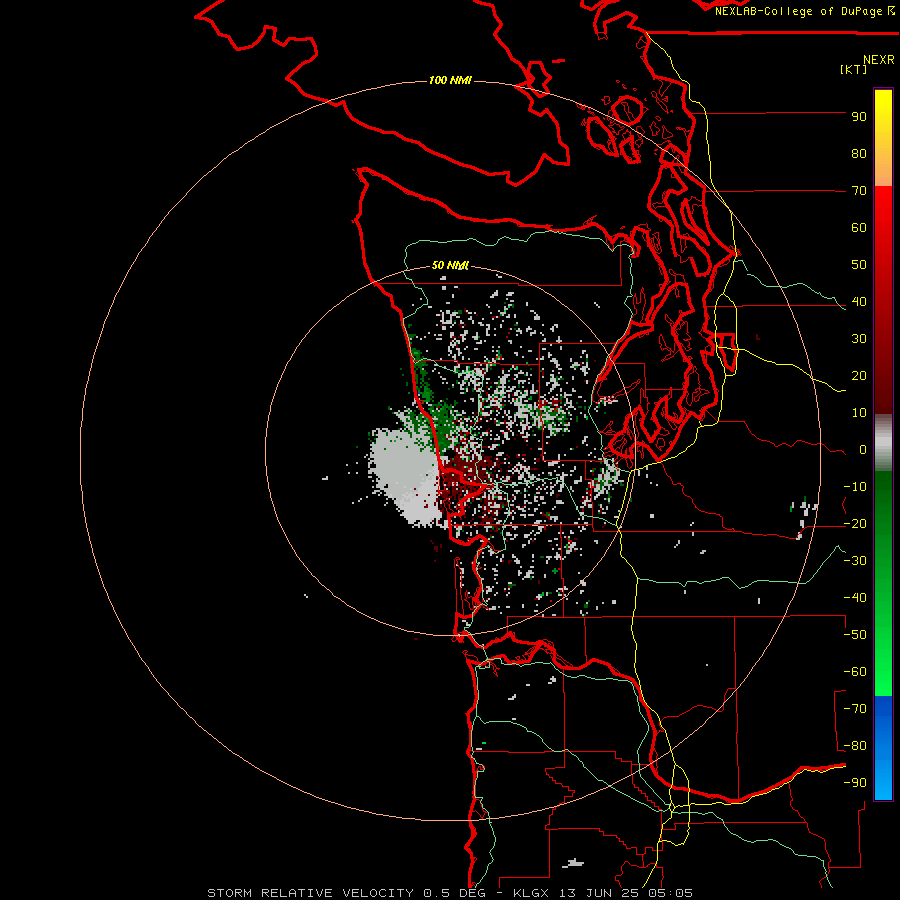Click the STORM RELATIVE VELOCITY title text
Image resolution: width=900 pixels, height=900 pixels.
point(310,893)
